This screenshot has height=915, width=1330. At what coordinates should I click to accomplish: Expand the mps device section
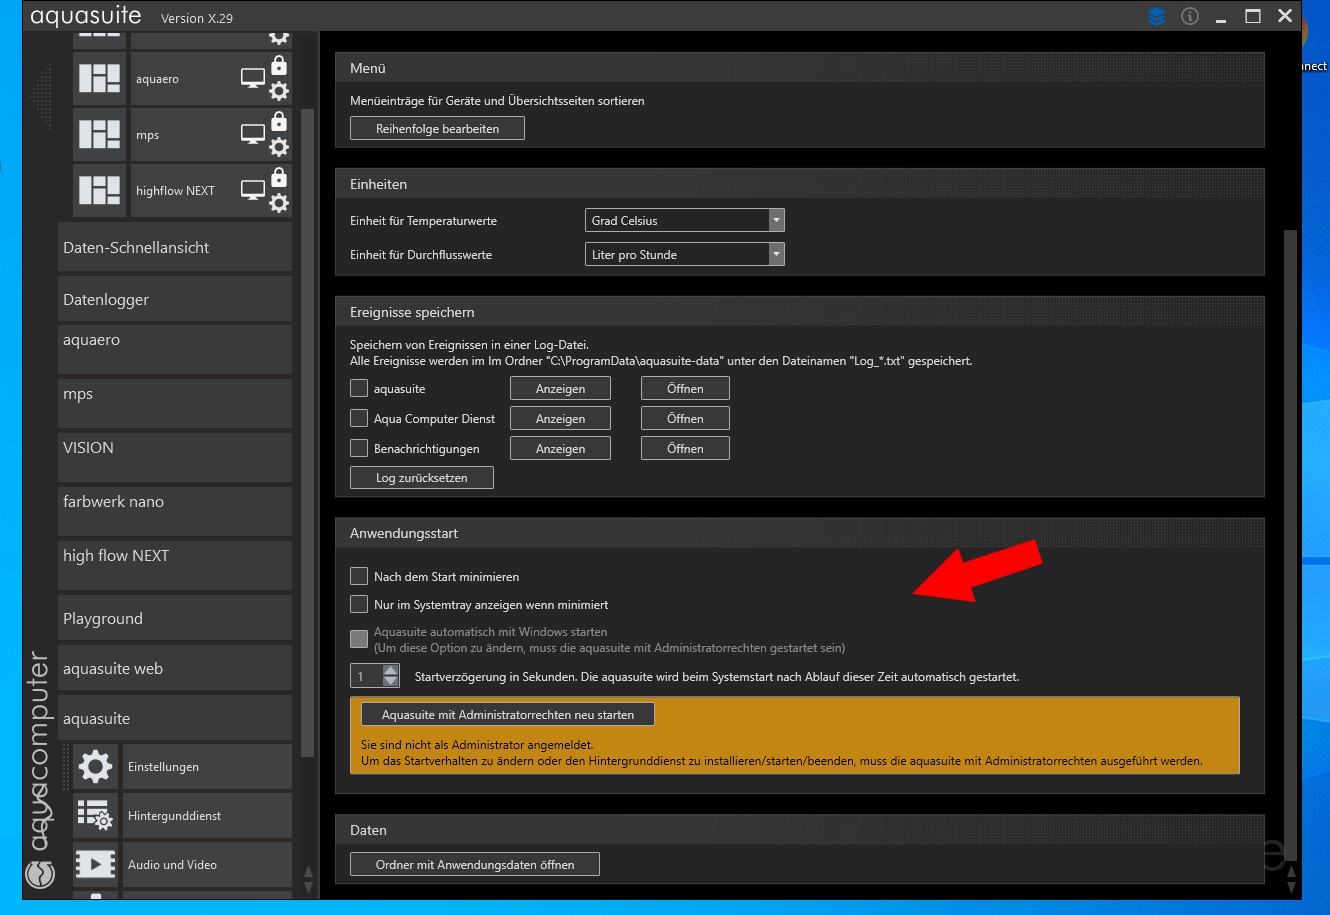coord(175,403)
